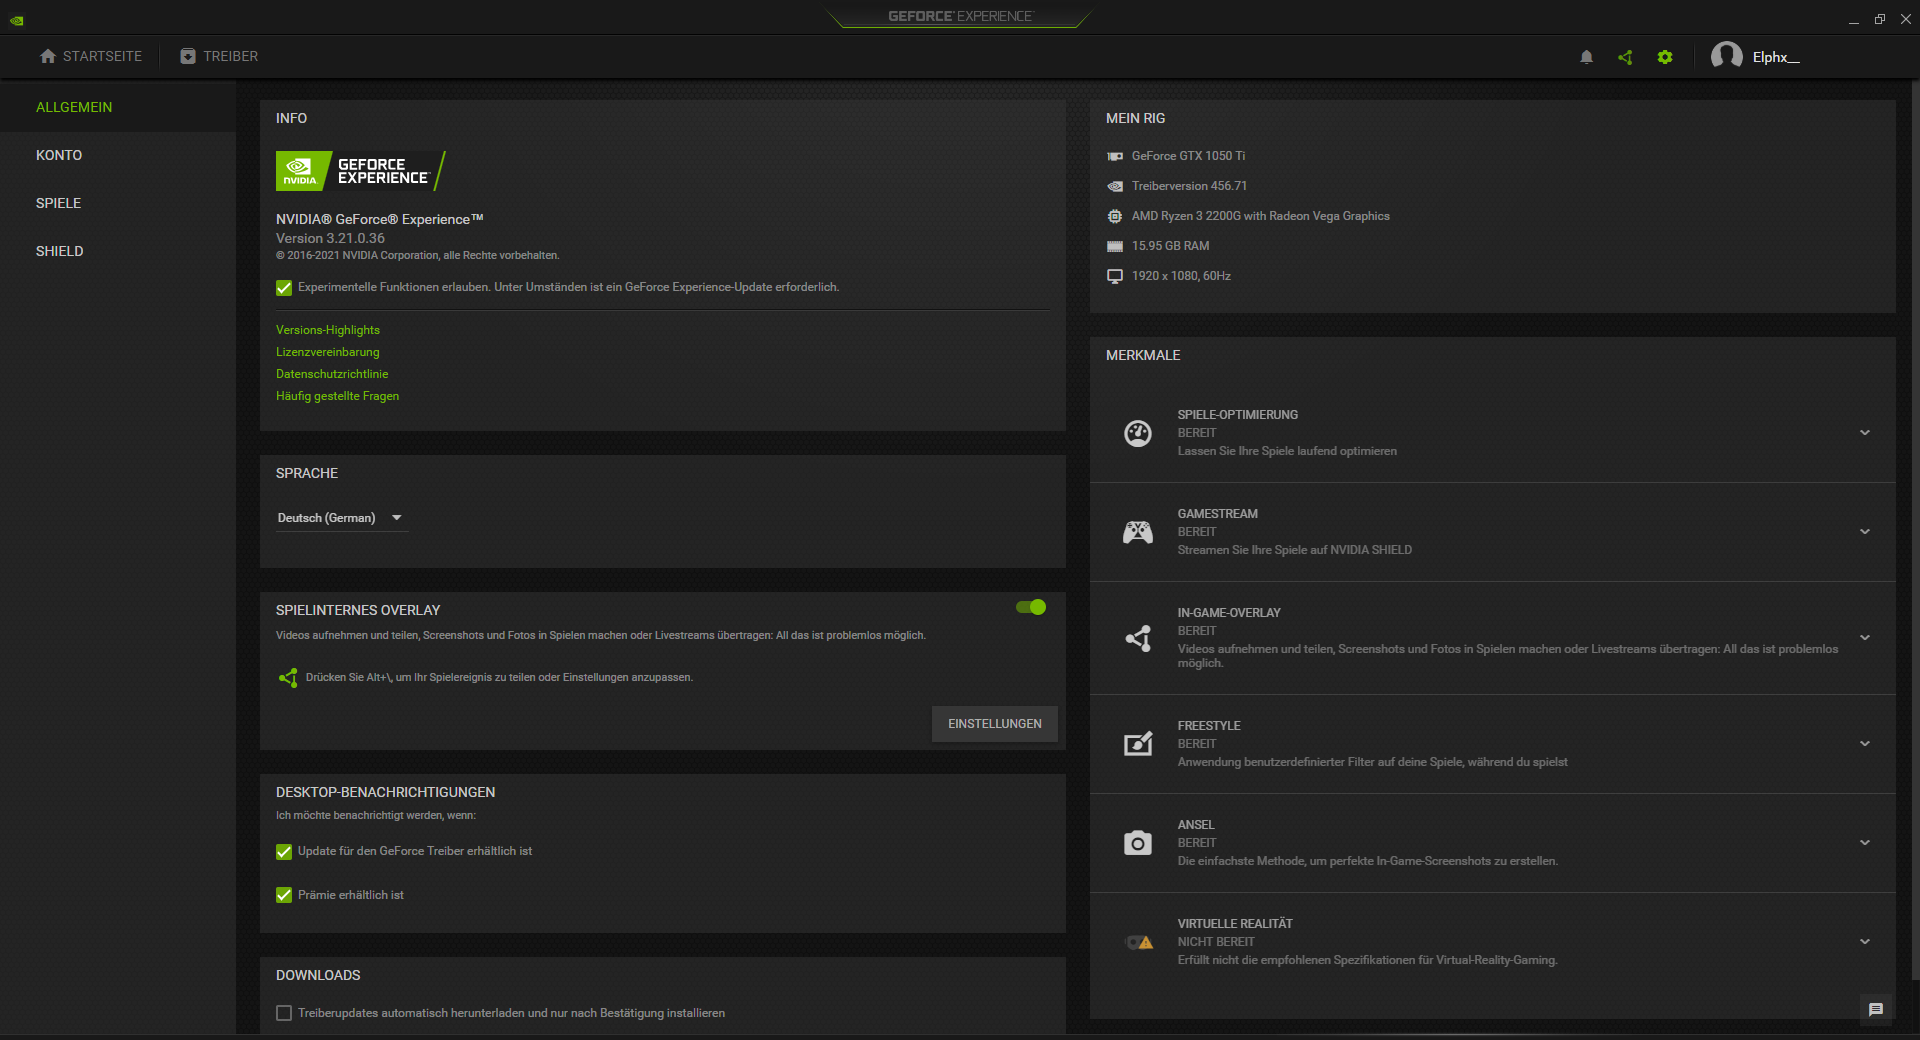Click the 1920 x 1080, 60Hz text
This screenshot has width=1920, height=1040.
pos(1181,276)
